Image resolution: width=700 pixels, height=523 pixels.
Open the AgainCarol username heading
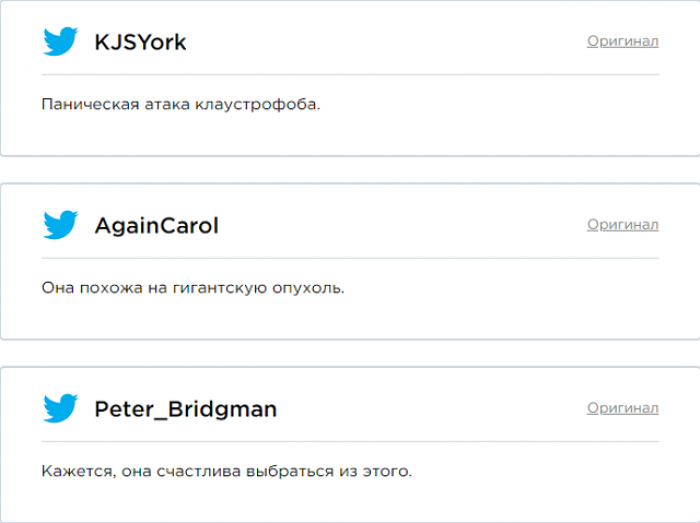pyautogui.click(x=156, y=225)
